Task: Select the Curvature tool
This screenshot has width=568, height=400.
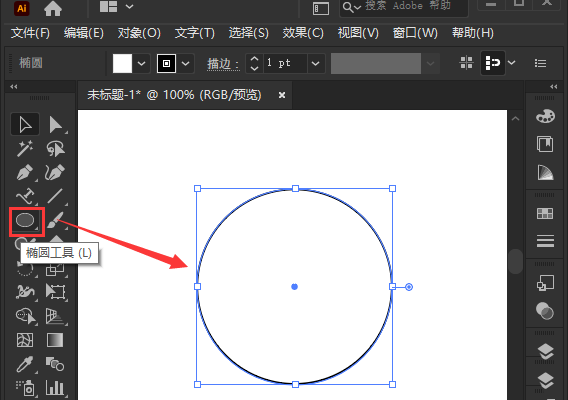Action: 55,172
